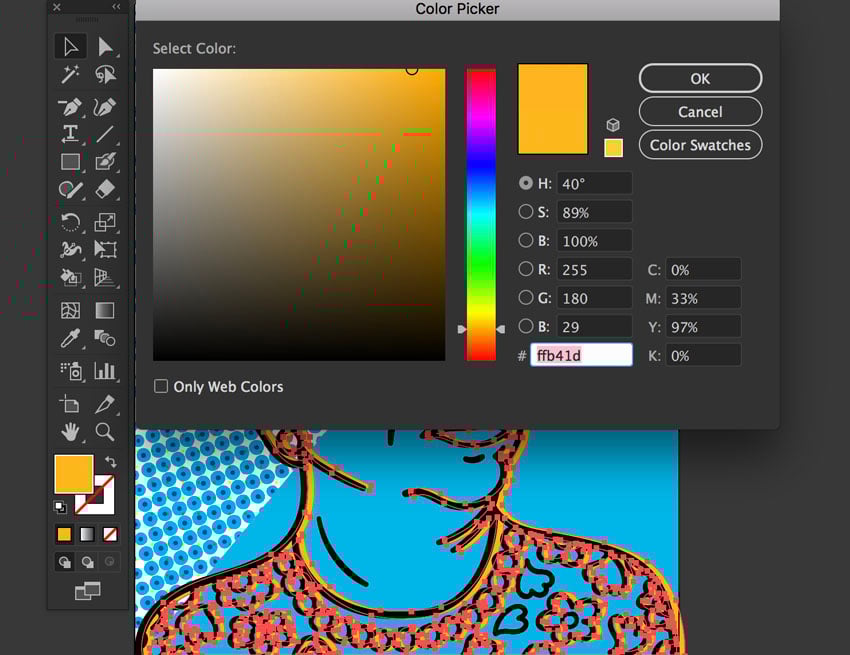Select the B blue radio button
This screenshot has height=655, width=850.
tap(525, 326)
